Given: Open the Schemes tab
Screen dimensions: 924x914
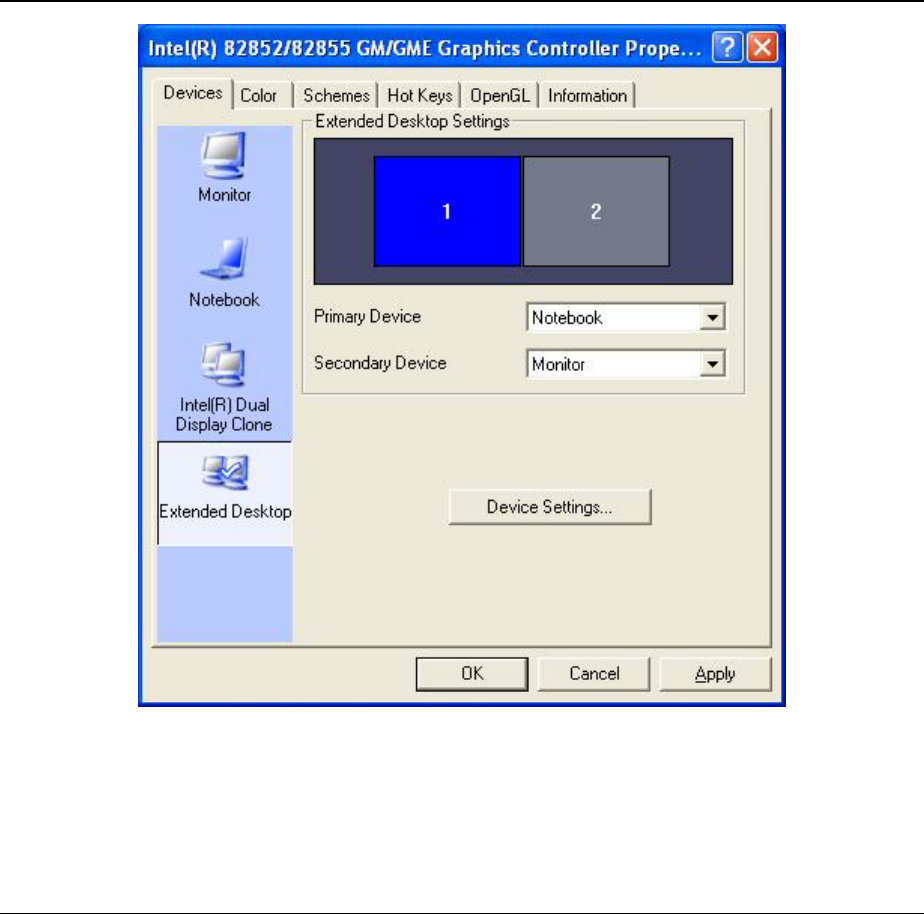Looking at the screenshot, I should [x=336, y=95].
